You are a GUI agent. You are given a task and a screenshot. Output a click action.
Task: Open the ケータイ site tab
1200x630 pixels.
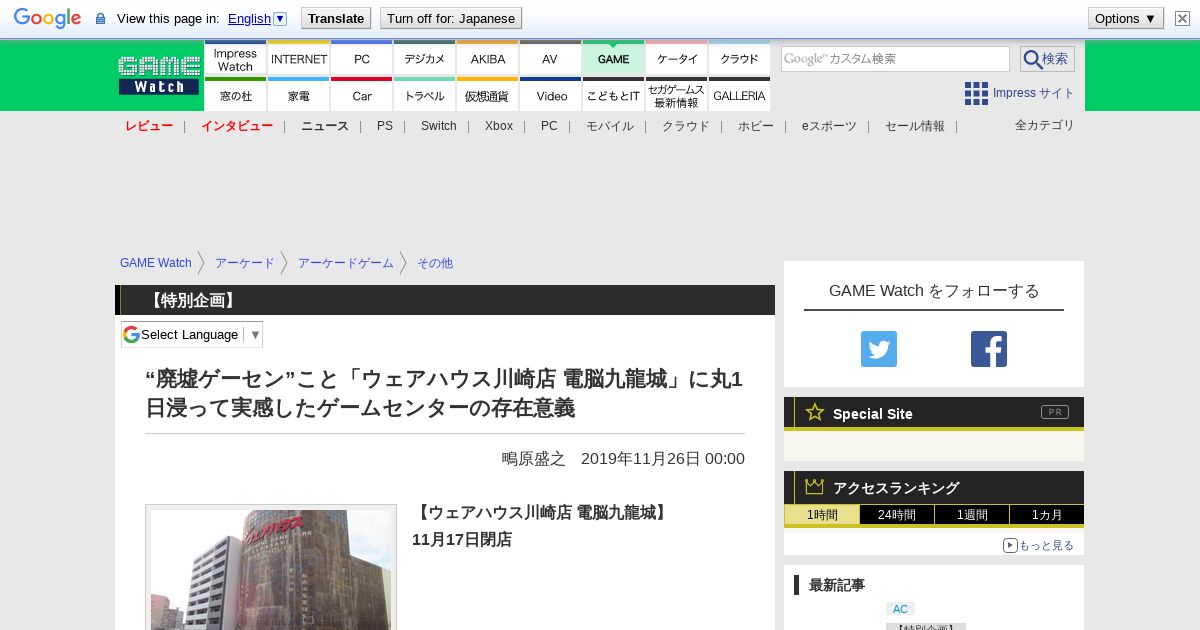coord(677,59)
